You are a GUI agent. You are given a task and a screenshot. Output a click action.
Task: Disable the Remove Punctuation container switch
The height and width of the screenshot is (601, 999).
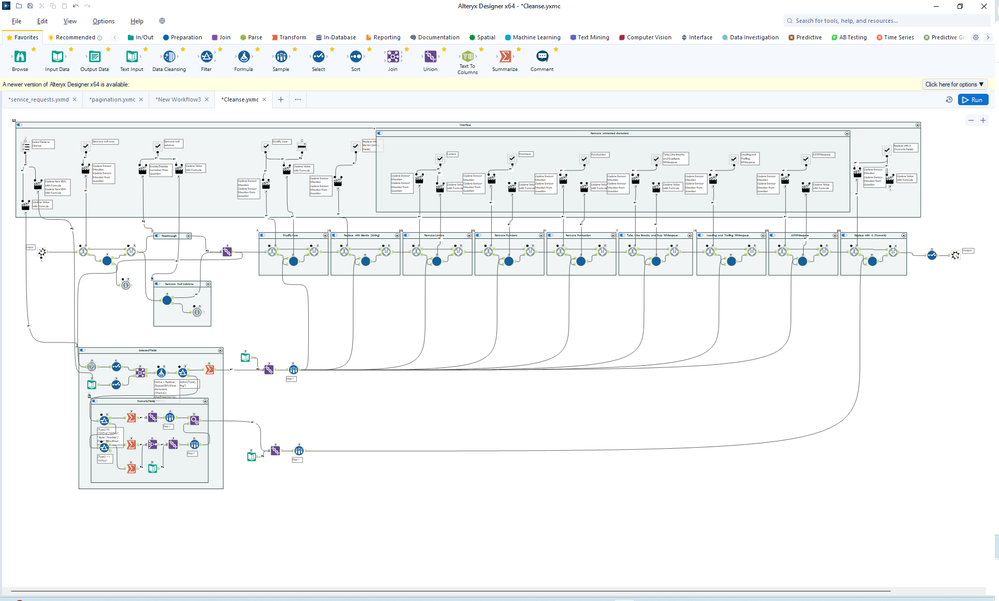point(551,235)
